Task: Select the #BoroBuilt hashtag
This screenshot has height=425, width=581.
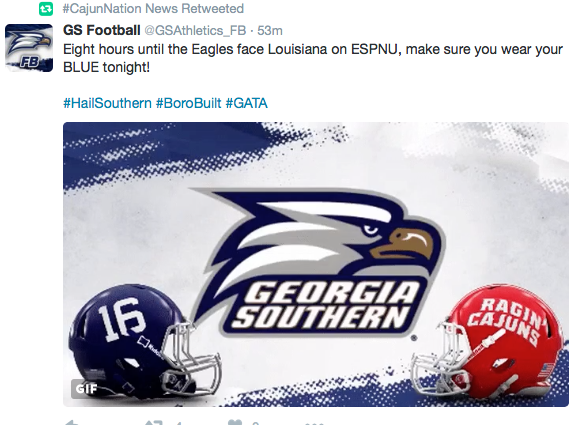Action: coord(188,103)
